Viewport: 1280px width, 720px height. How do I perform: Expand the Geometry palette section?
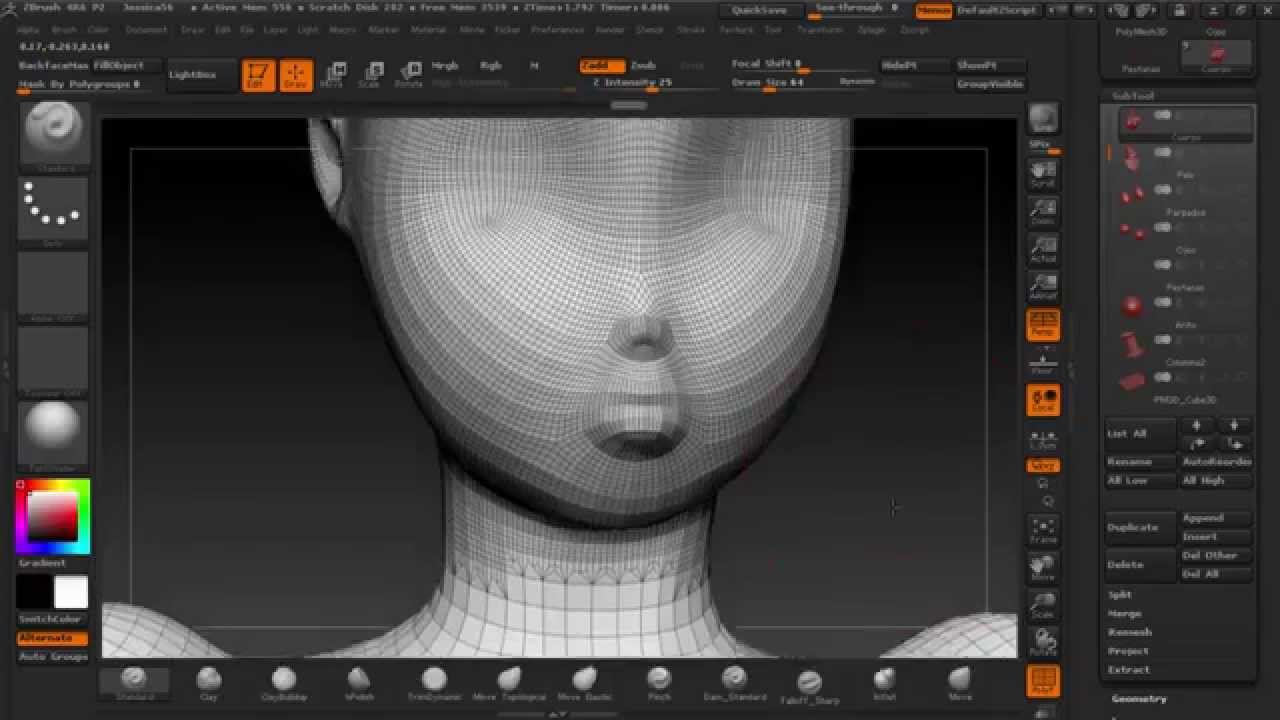[x=1139, y=699]
